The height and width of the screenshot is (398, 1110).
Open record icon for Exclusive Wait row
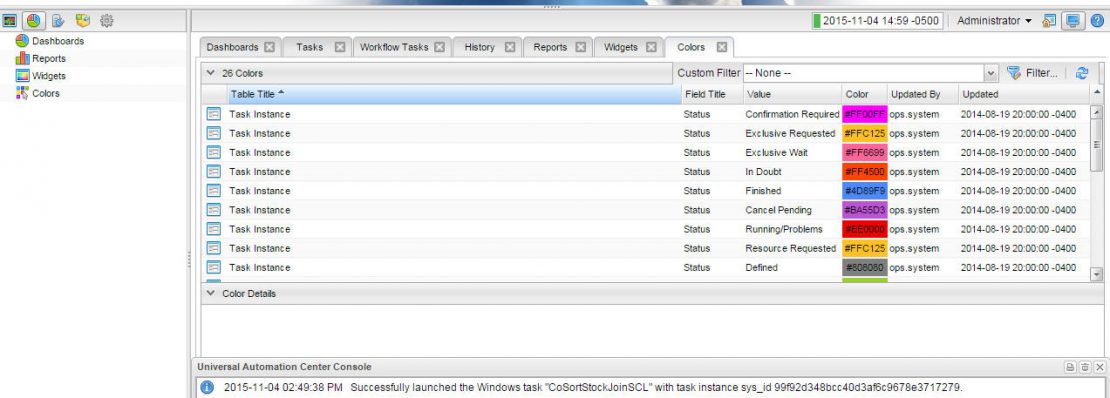coord(214,152)
